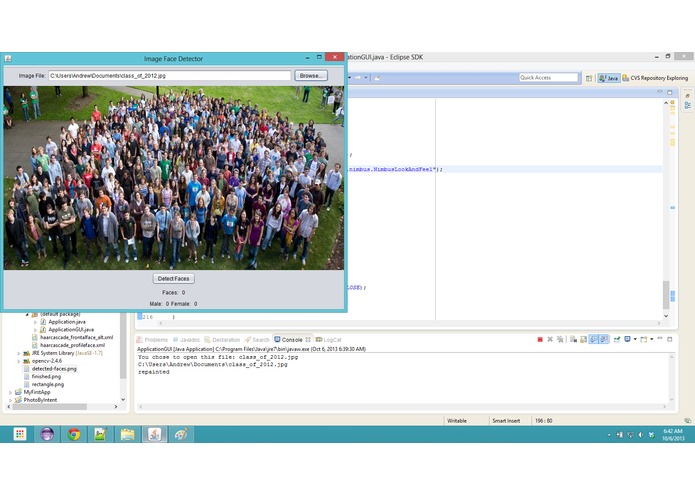This screenshot has height=494, width=695.
Task: Open the Paint app from taskbar
Action: [181, 434]
